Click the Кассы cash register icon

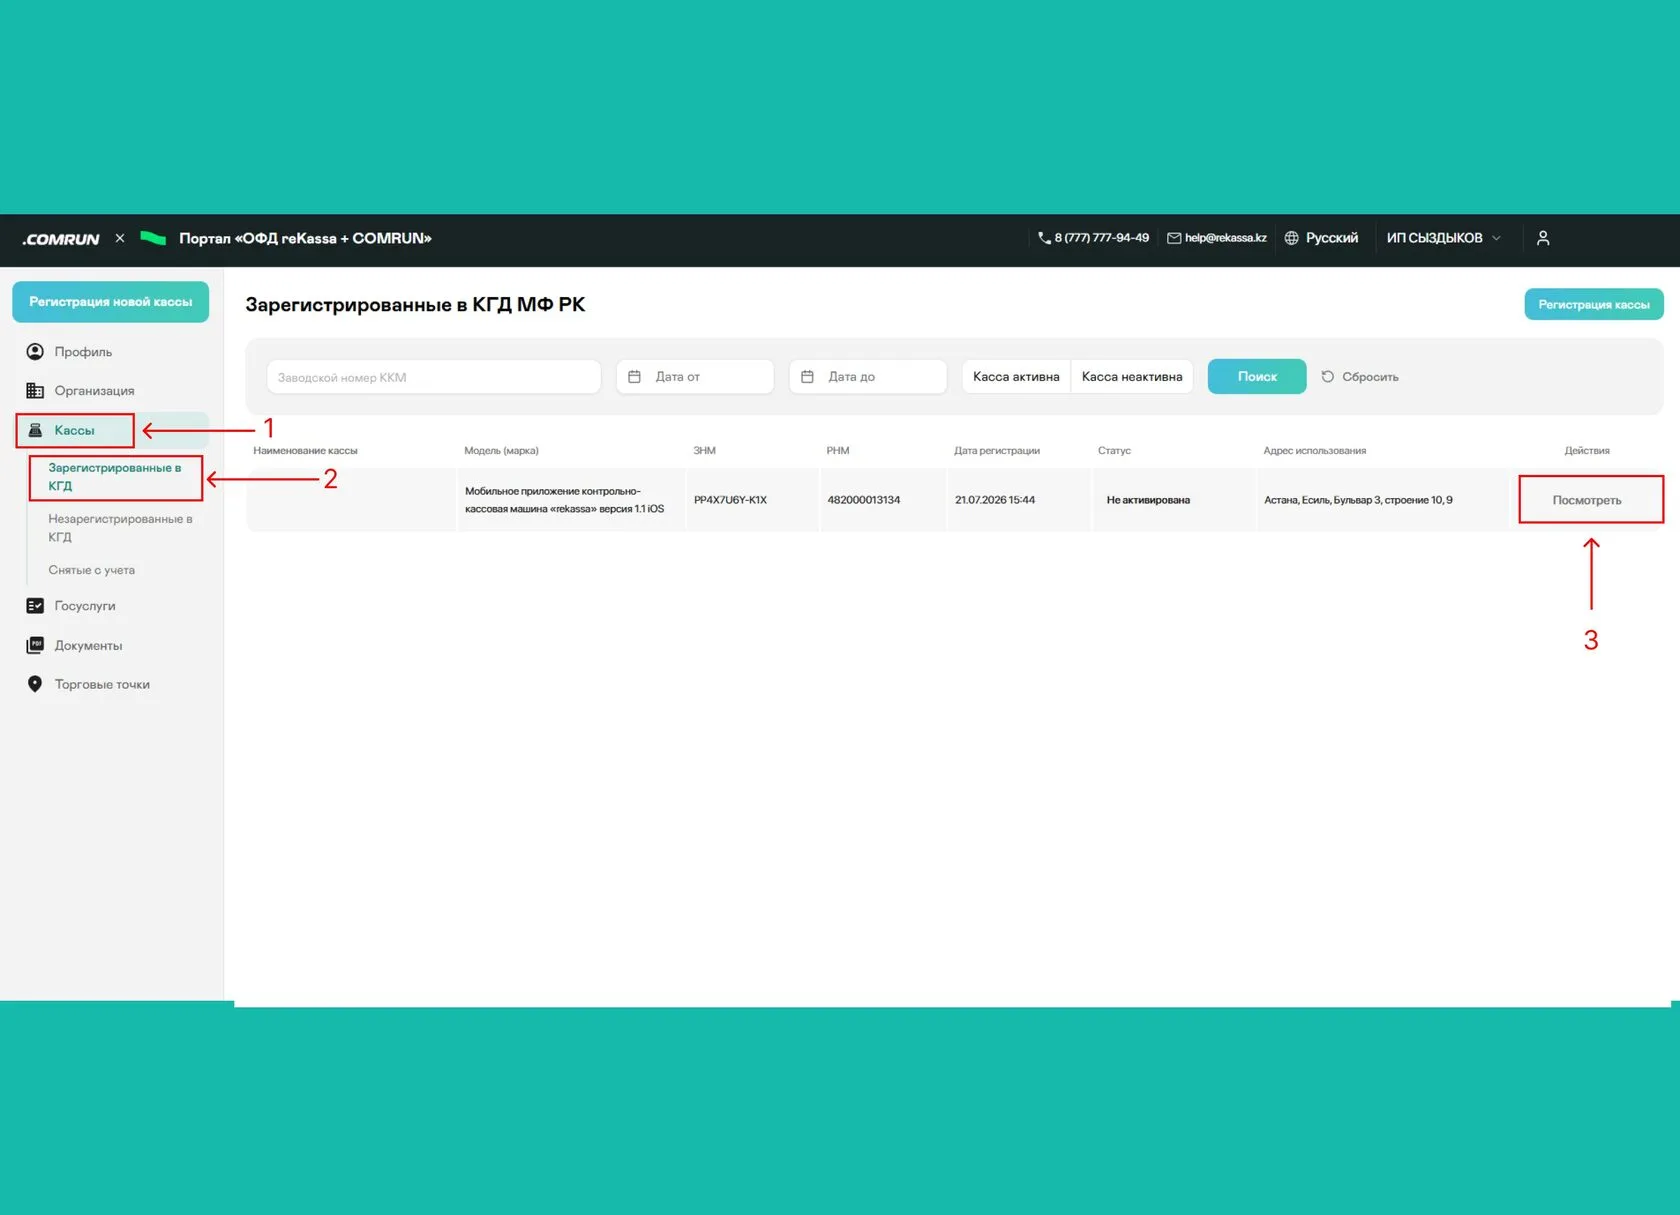(35, 430)
